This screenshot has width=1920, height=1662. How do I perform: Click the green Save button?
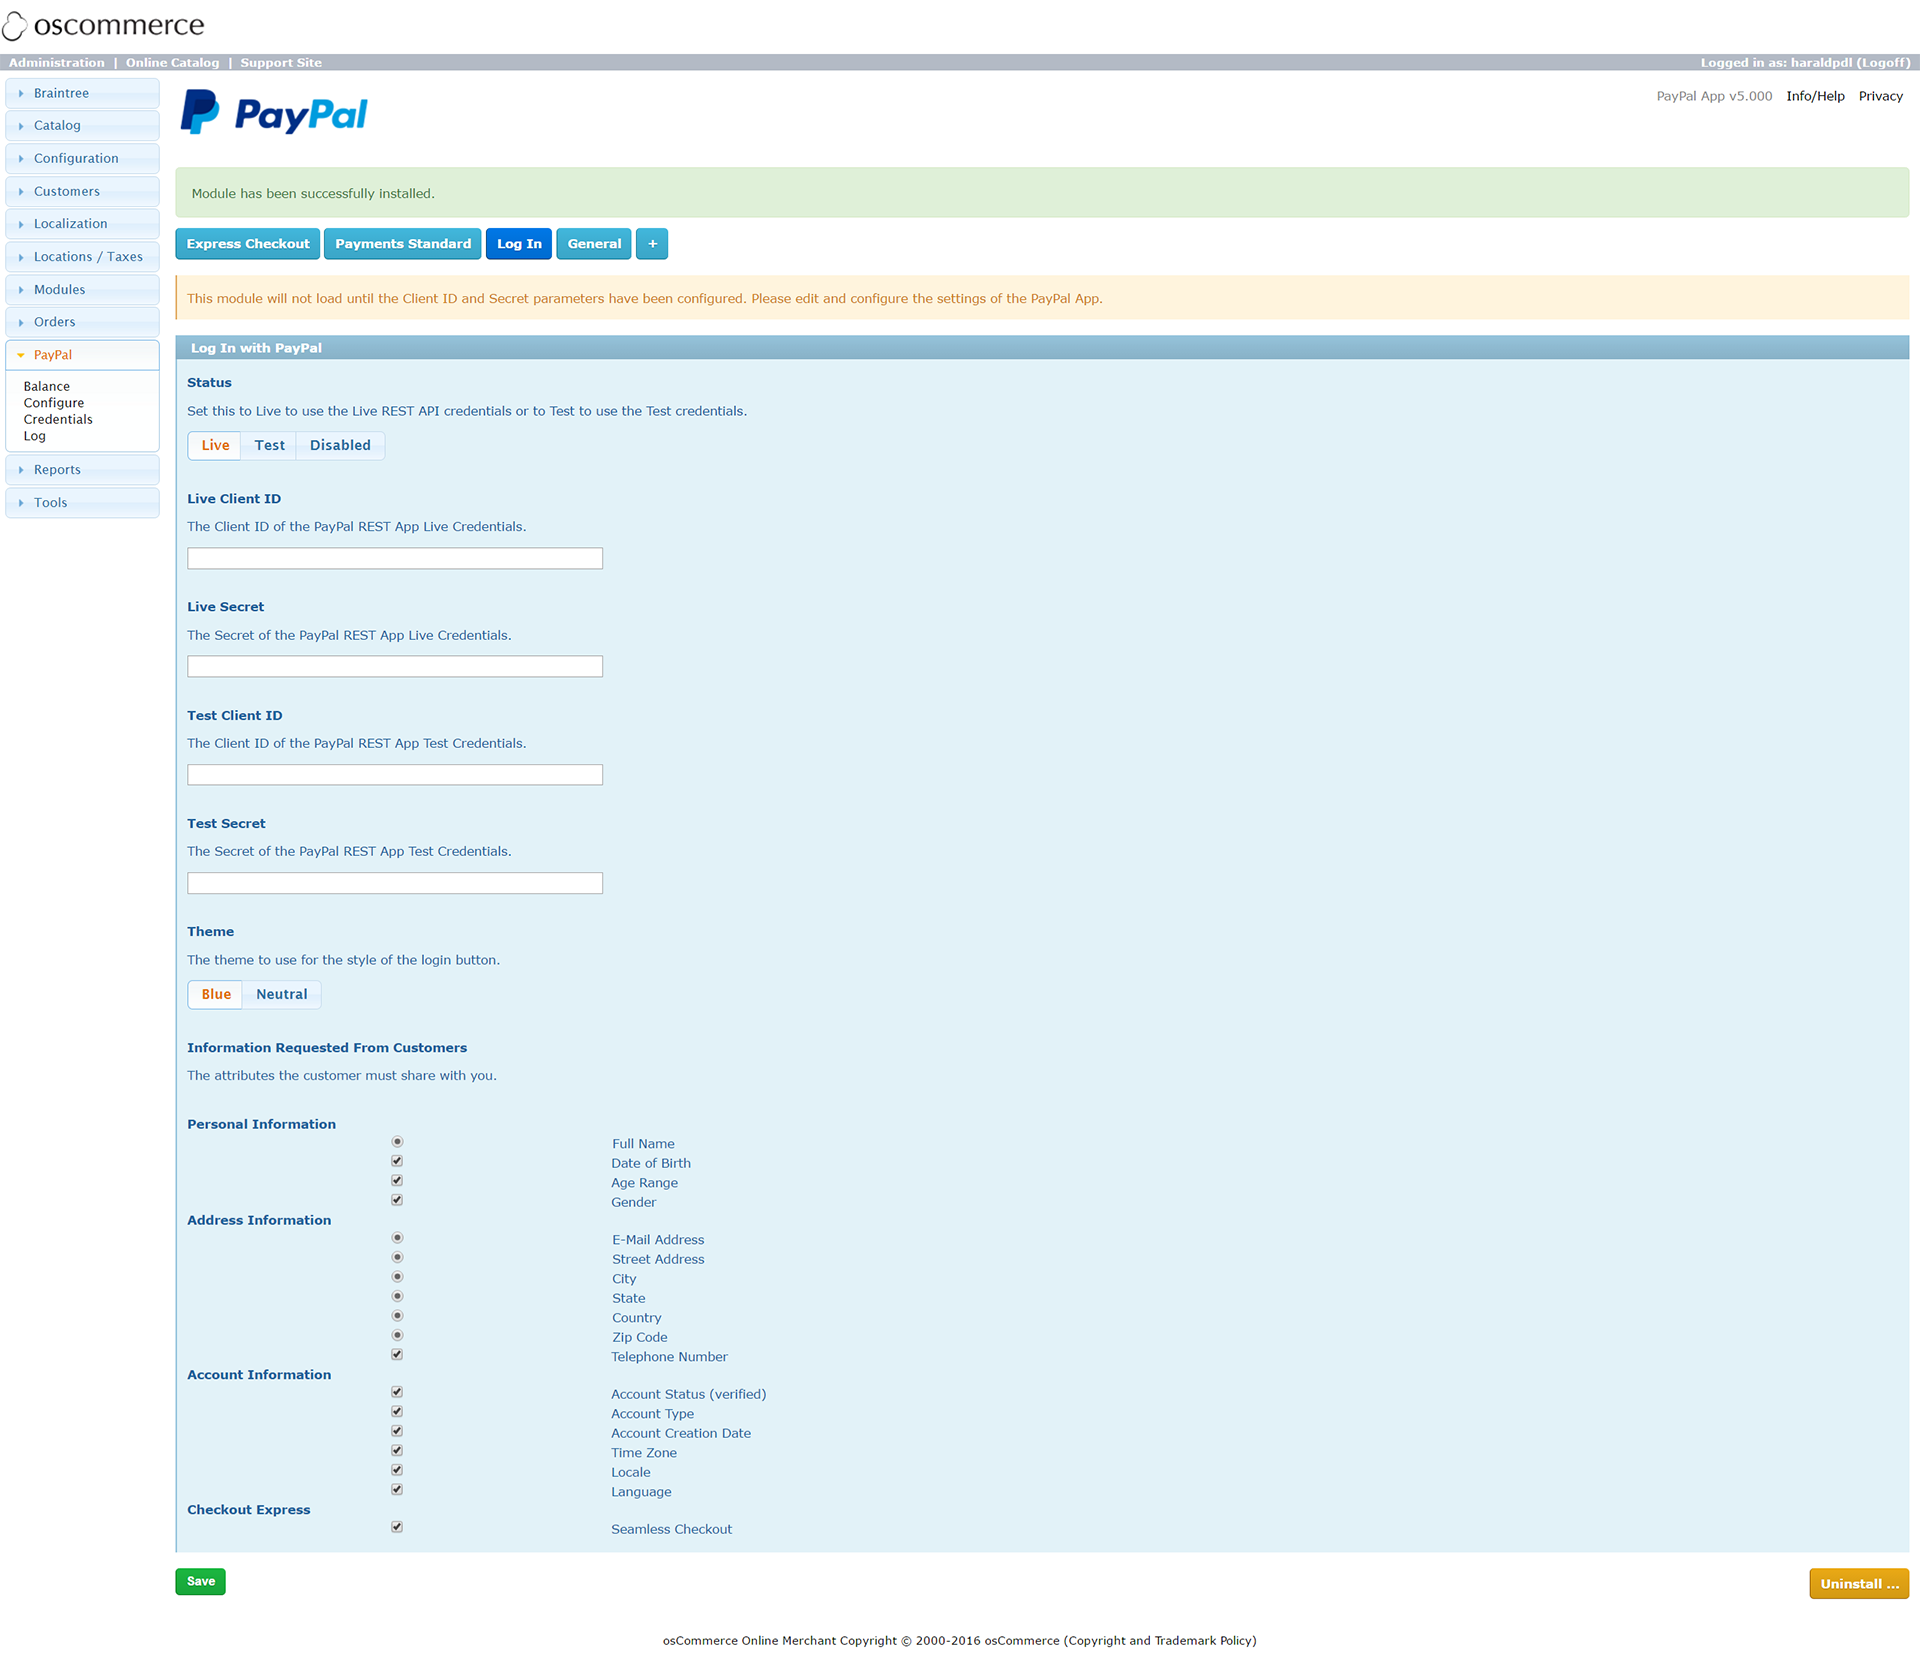point(200,1582)
